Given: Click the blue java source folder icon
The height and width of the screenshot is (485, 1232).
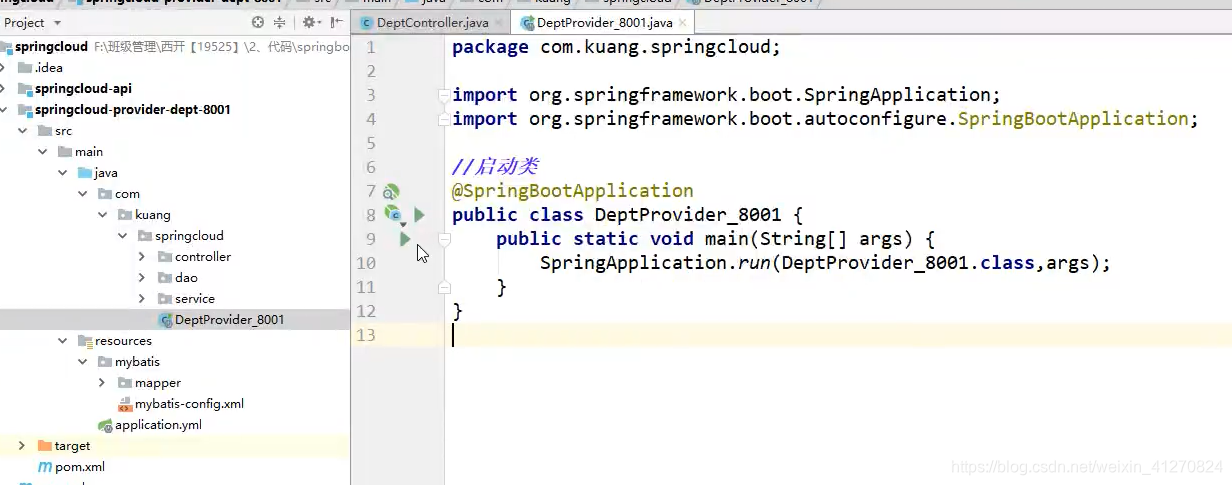Looking at the screenshot, I should point(84,173).
